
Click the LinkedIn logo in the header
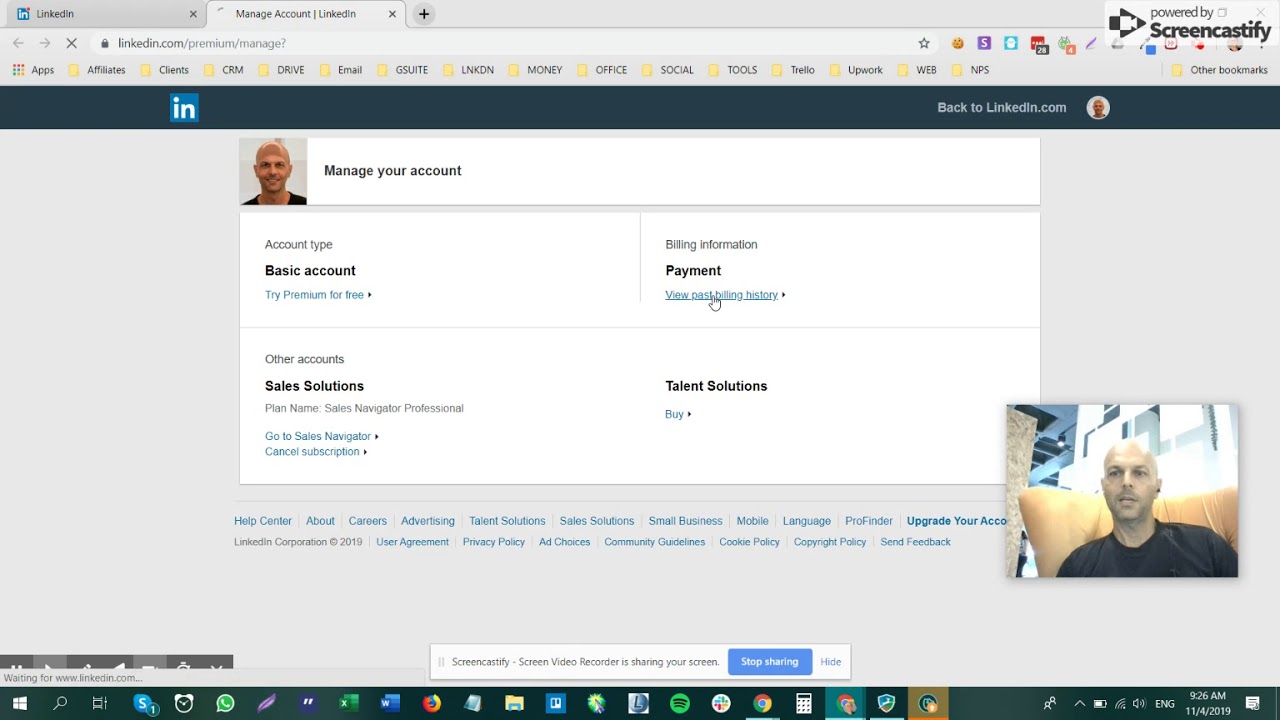184,108
